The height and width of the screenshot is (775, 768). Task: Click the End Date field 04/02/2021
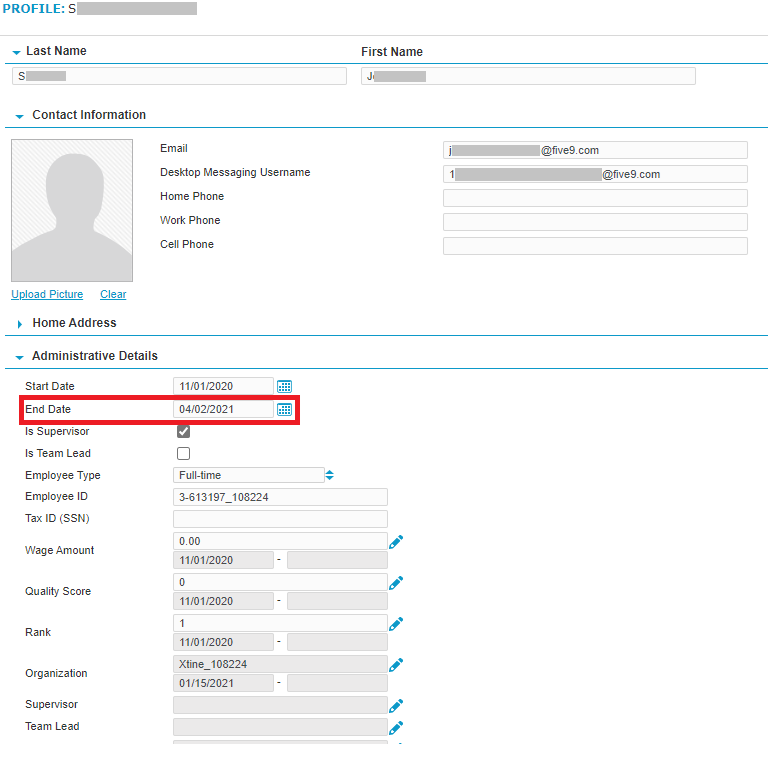point(223,409)
